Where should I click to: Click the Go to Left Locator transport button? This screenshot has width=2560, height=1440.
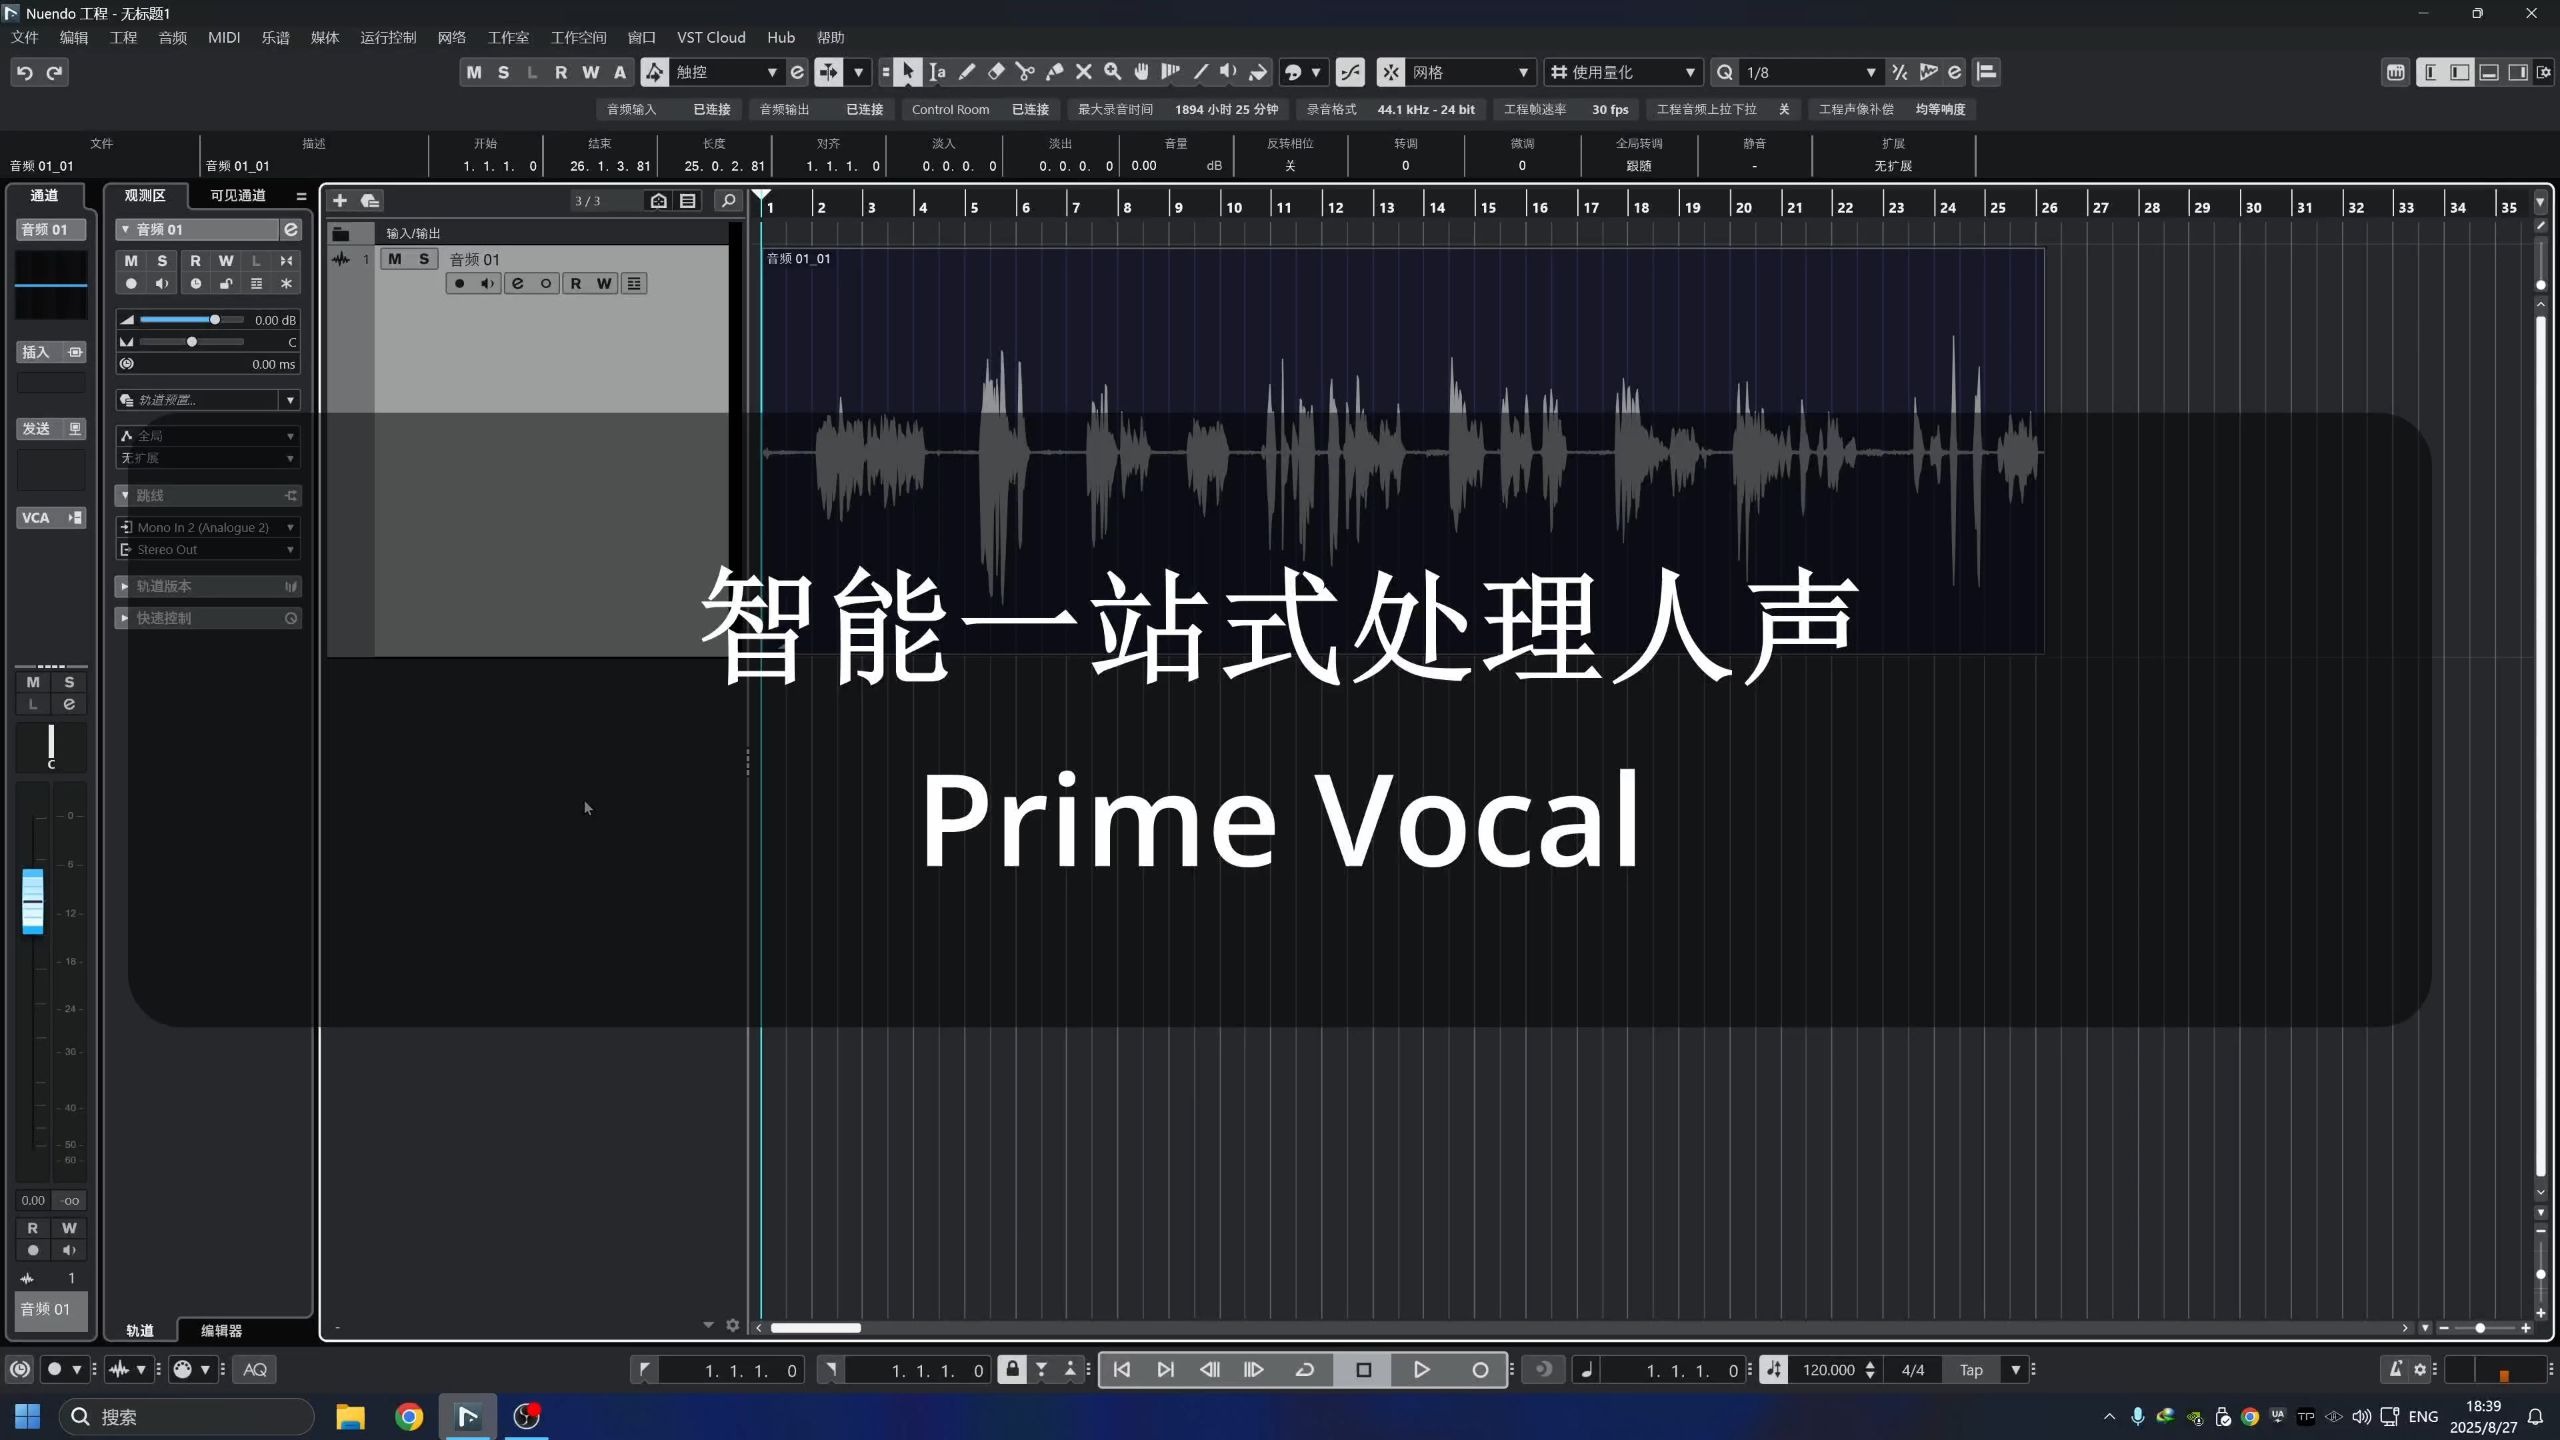pos(1122,1370)
